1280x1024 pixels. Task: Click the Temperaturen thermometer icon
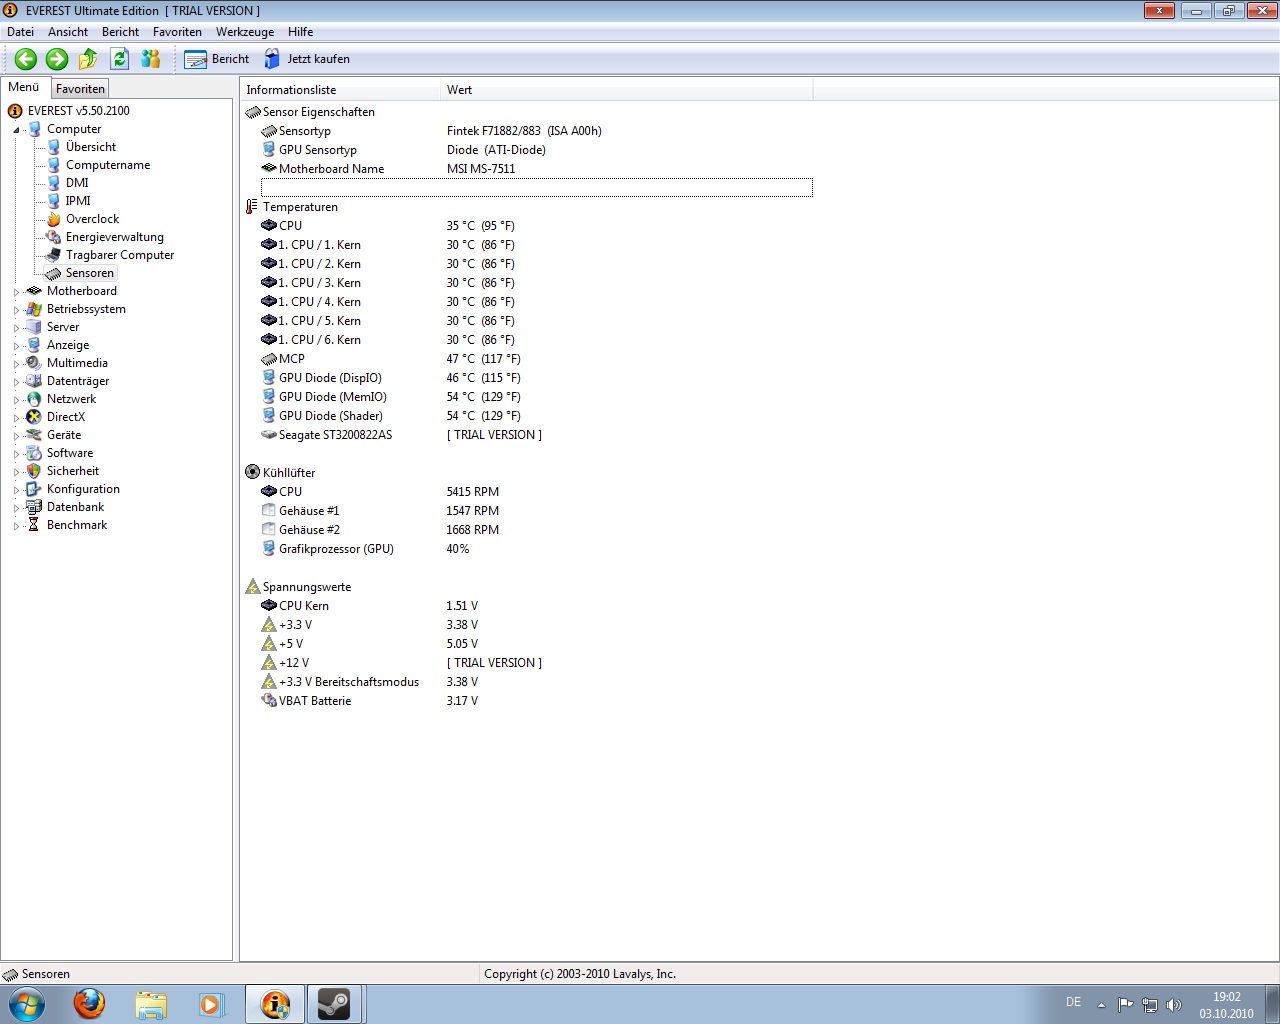252,207
